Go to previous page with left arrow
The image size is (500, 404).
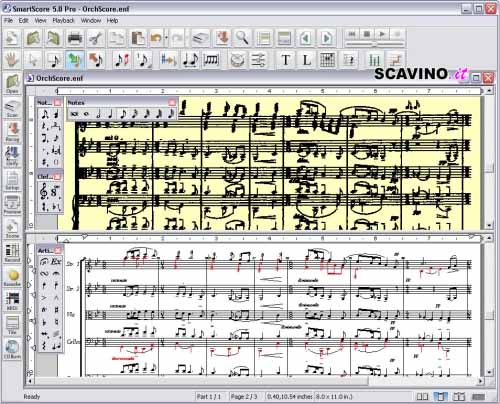[305, 38]
